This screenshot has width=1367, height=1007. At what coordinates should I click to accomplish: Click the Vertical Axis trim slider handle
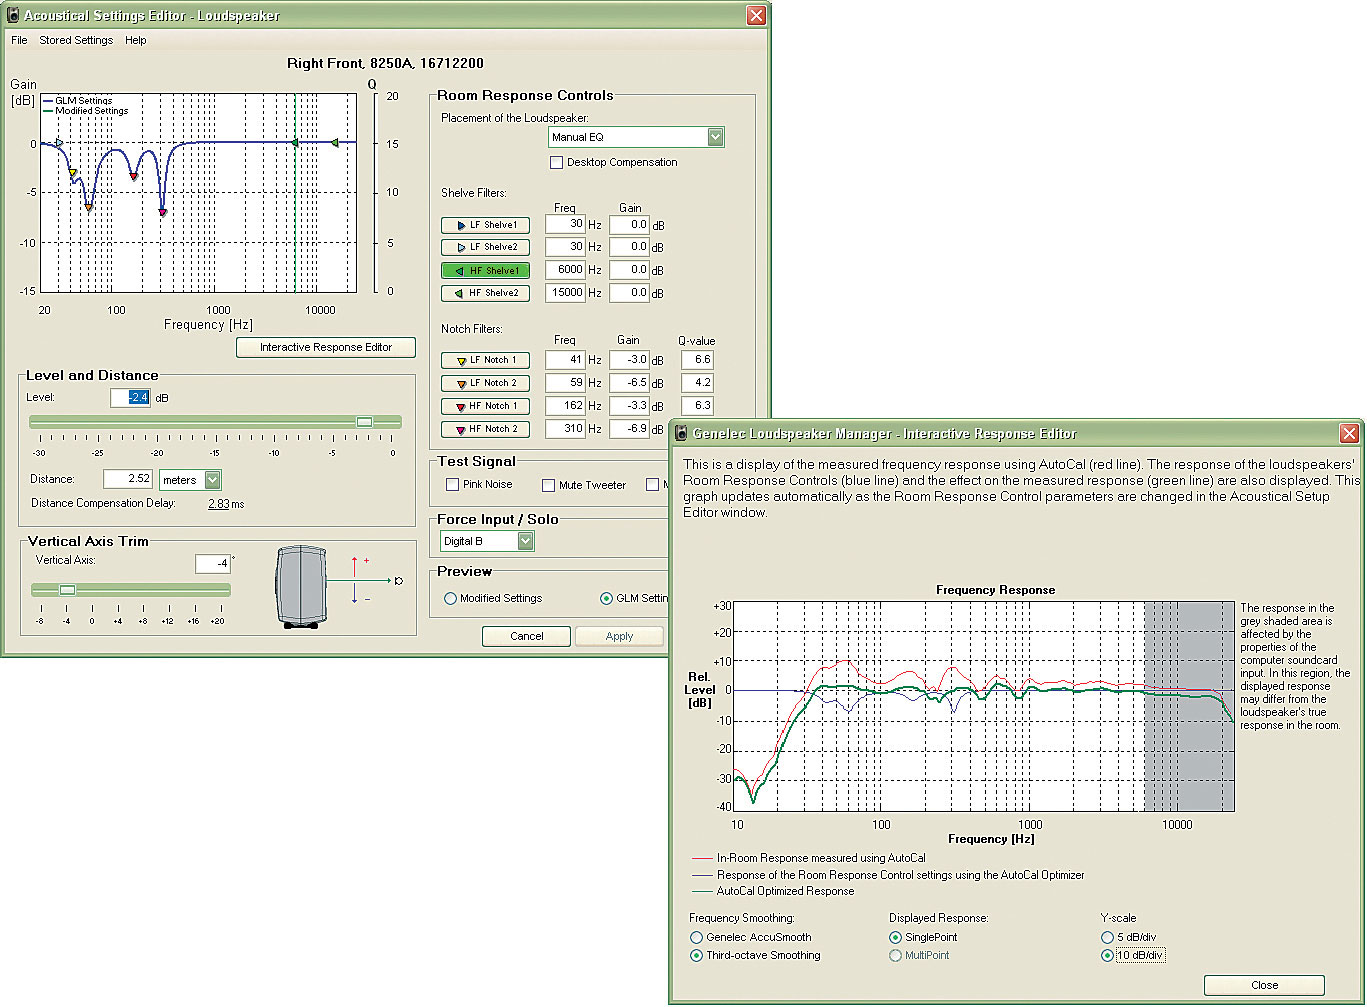point(67,590)
